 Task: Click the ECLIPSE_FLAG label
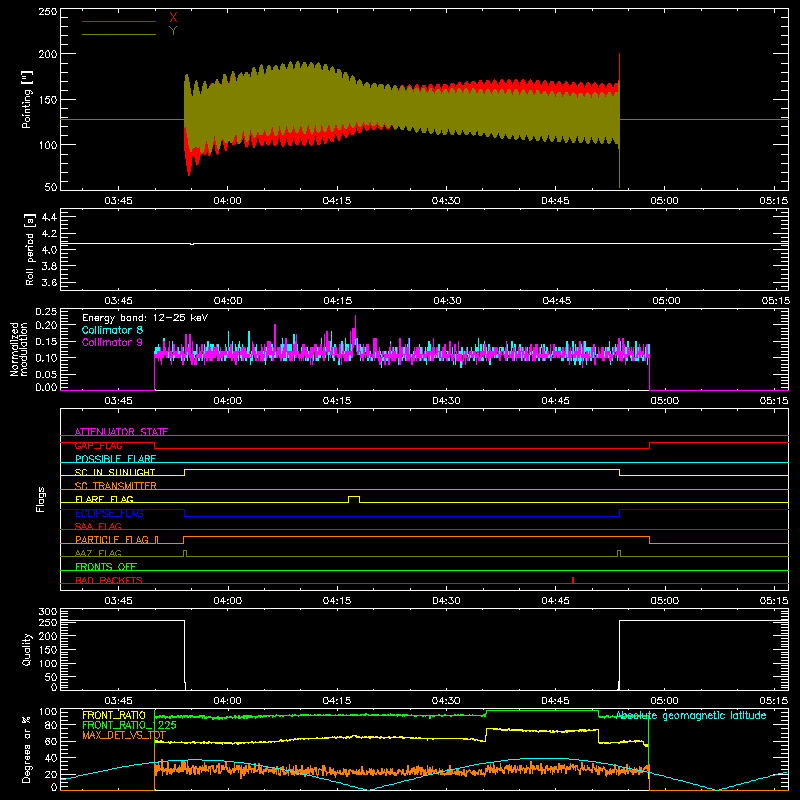click(109, 513)
